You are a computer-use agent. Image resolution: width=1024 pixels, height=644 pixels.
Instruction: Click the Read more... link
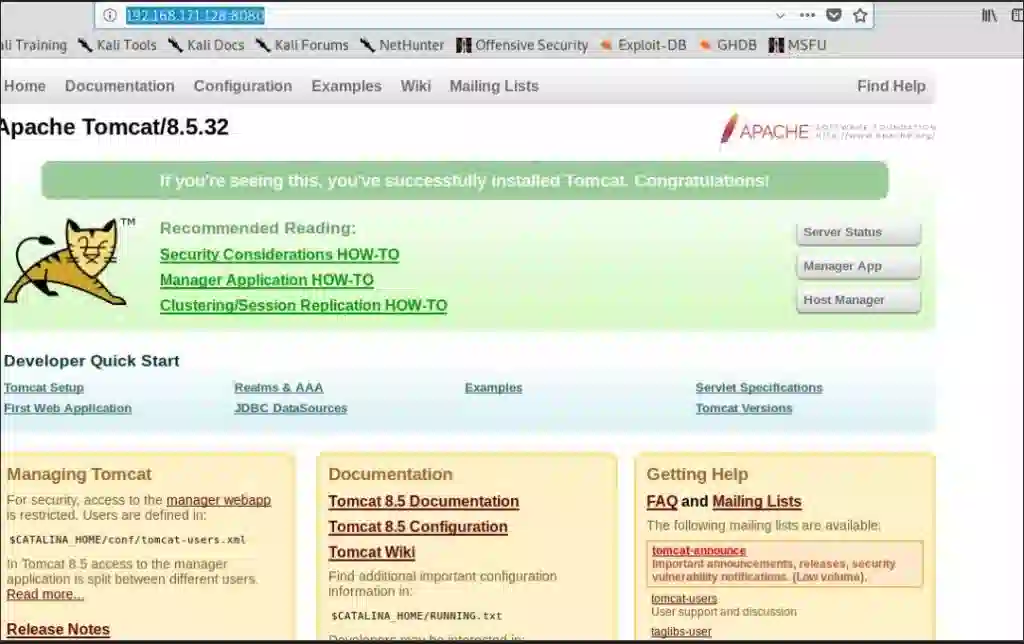click(x=45, y=594)
